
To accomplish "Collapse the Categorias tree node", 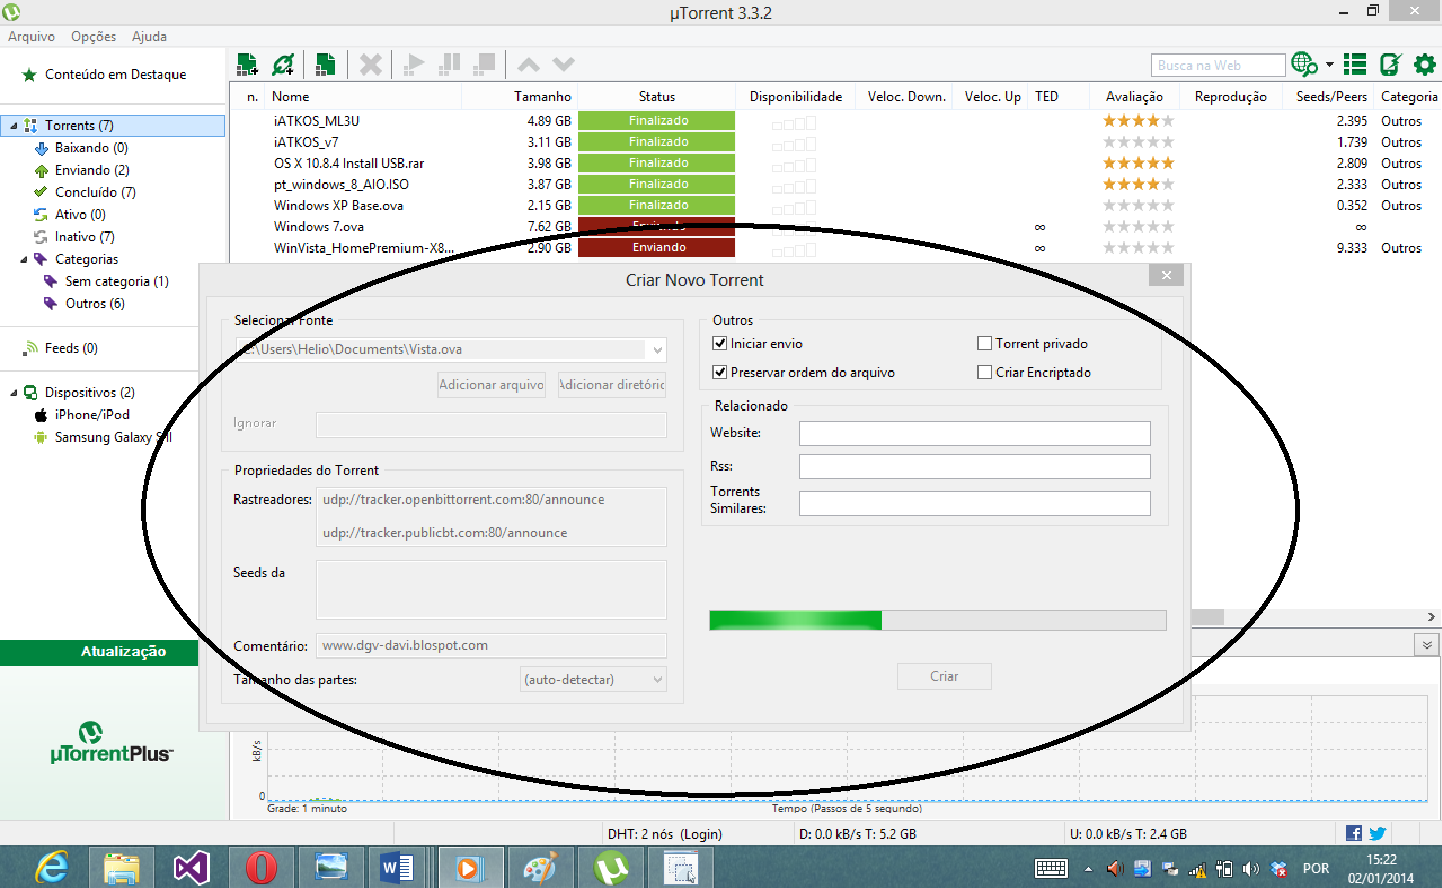I will (24, 260).
